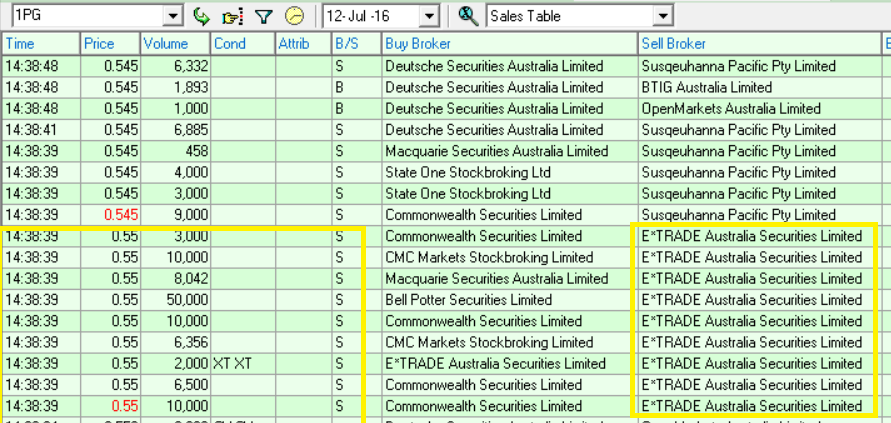
Task: Open the 12-Jul-16 date dropdown arrow
Action: pos(429,16)
